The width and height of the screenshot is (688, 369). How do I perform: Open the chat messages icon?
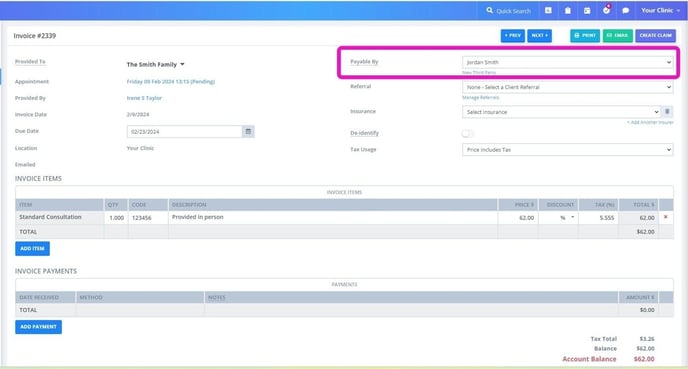coord(626,10)
